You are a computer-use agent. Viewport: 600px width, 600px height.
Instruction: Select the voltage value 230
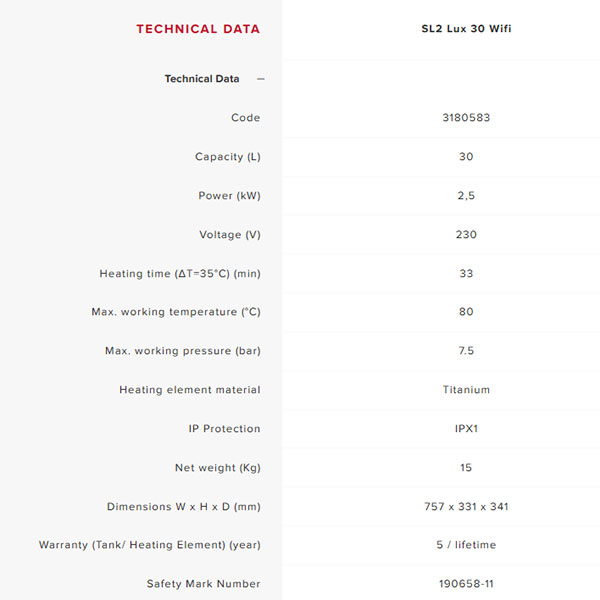pyautogui.click(x=466, y=235)
